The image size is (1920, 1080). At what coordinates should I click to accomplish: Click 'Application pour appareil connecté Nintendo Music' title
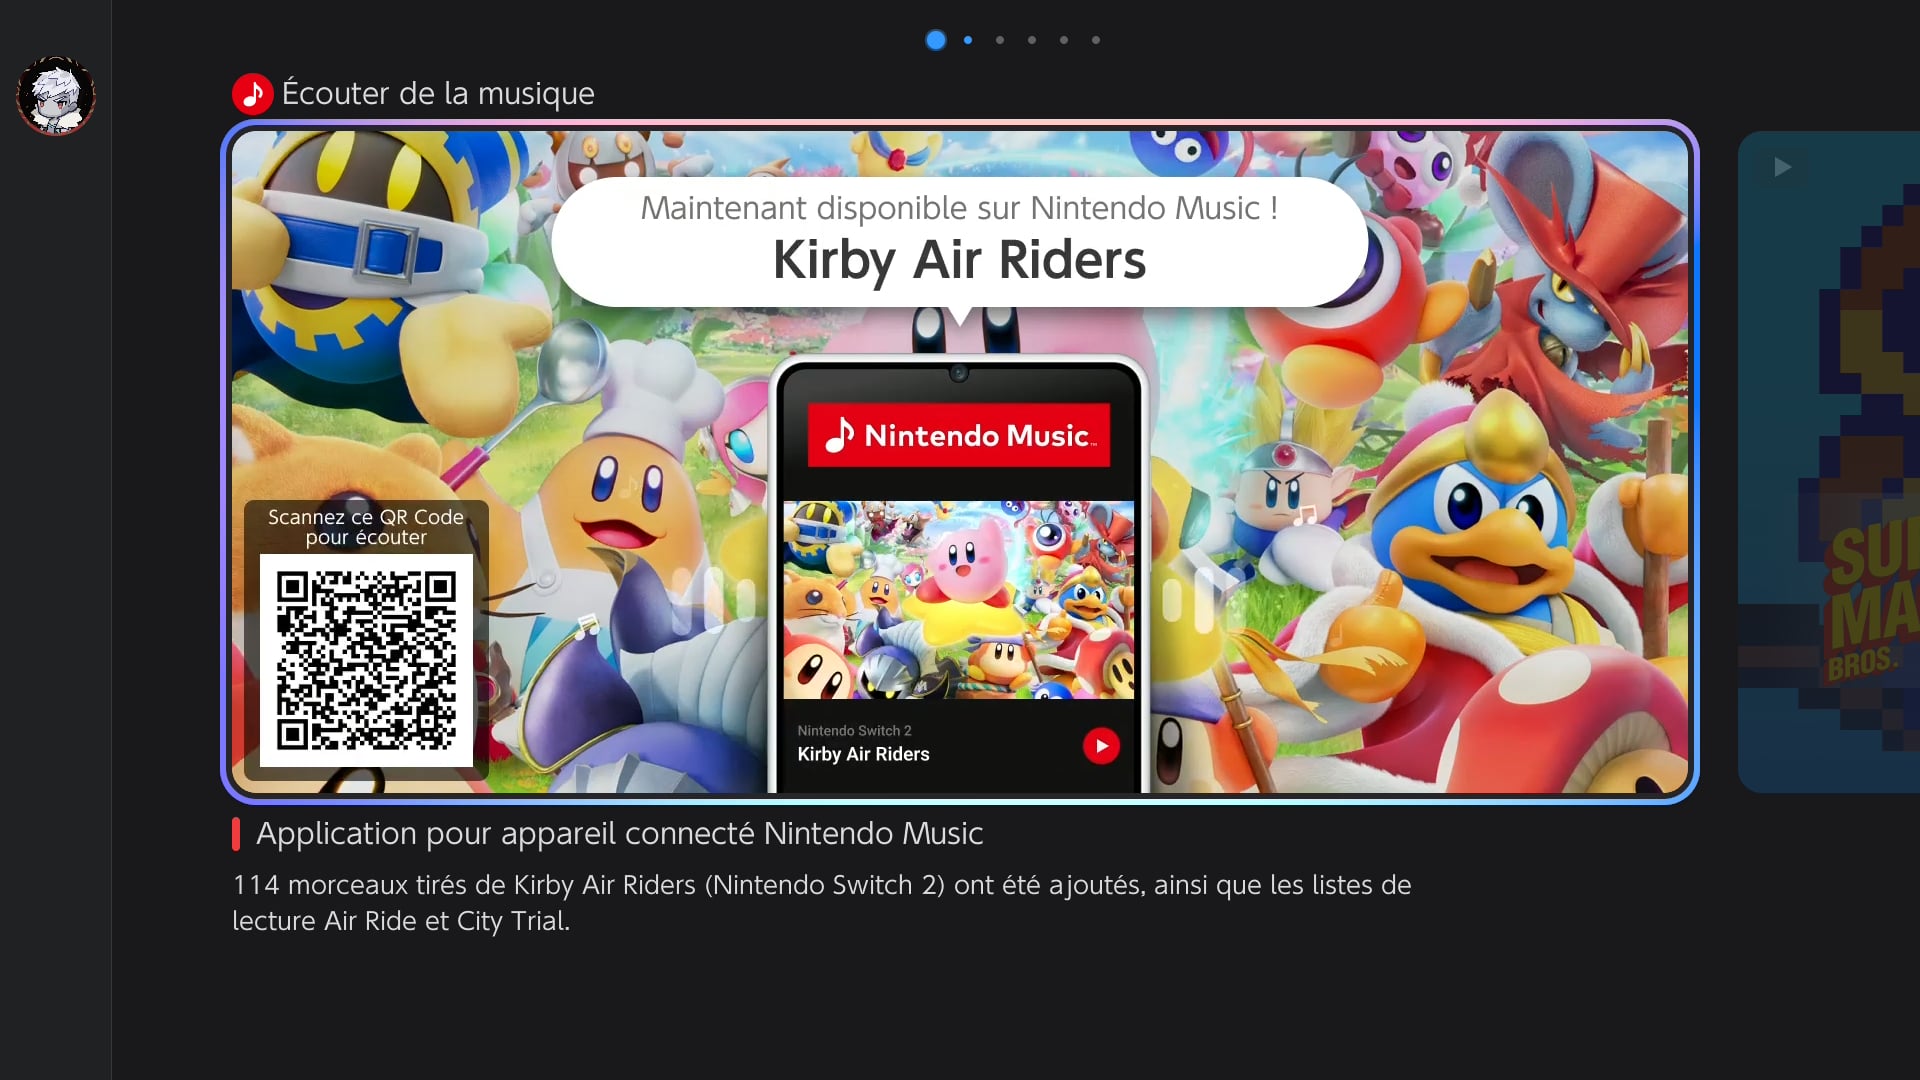[x=619, y=833]
